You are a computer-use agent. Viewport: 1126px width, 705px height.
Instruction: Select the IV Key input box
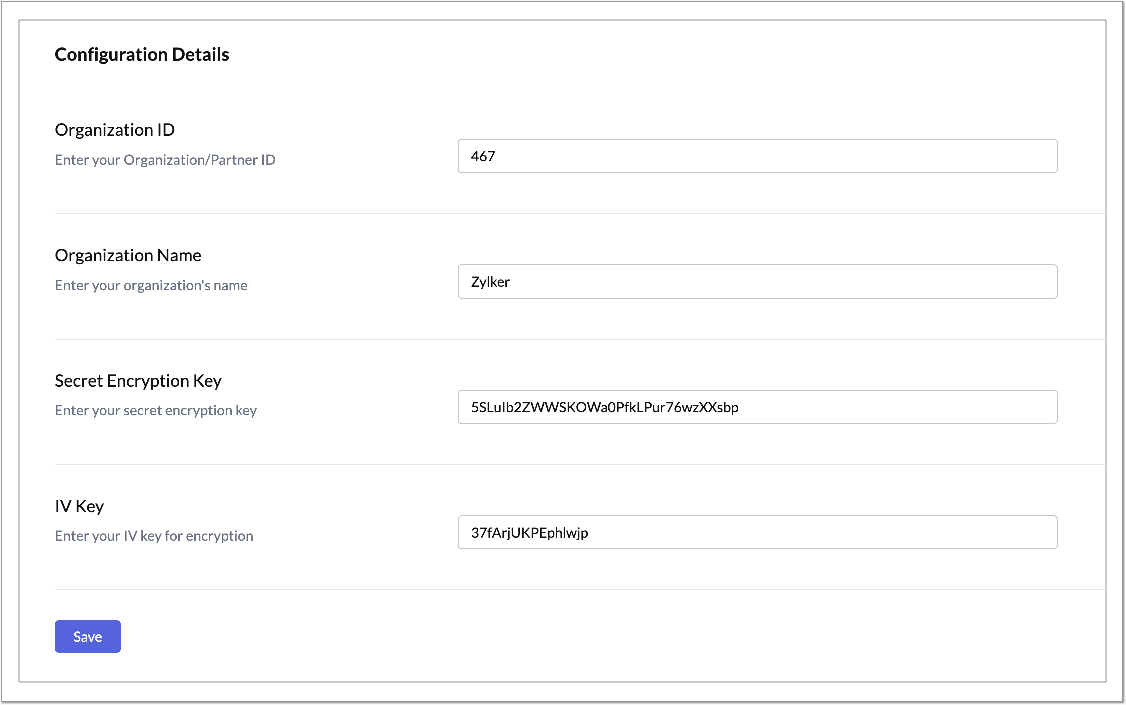[757, 532]
